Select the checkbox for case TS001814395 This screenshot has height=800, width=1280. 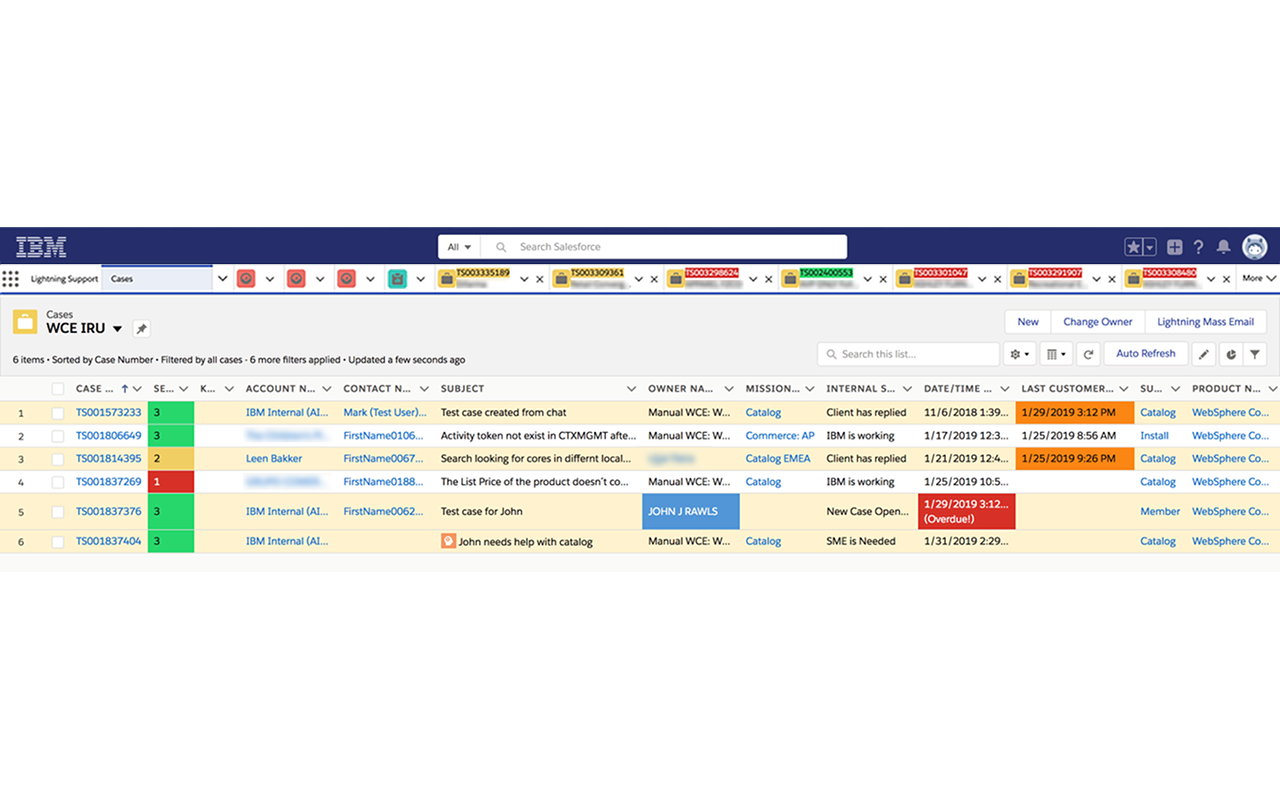pos(58,459)
